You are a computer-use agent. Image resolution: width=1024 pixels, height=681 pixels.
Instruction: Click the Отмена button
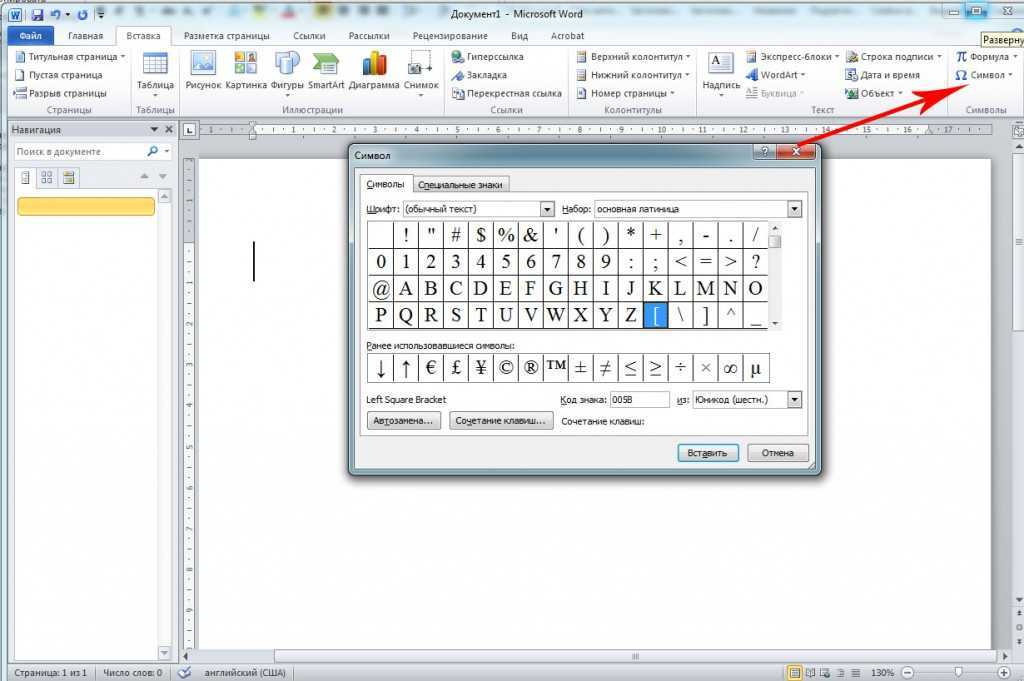click(777, 453)
